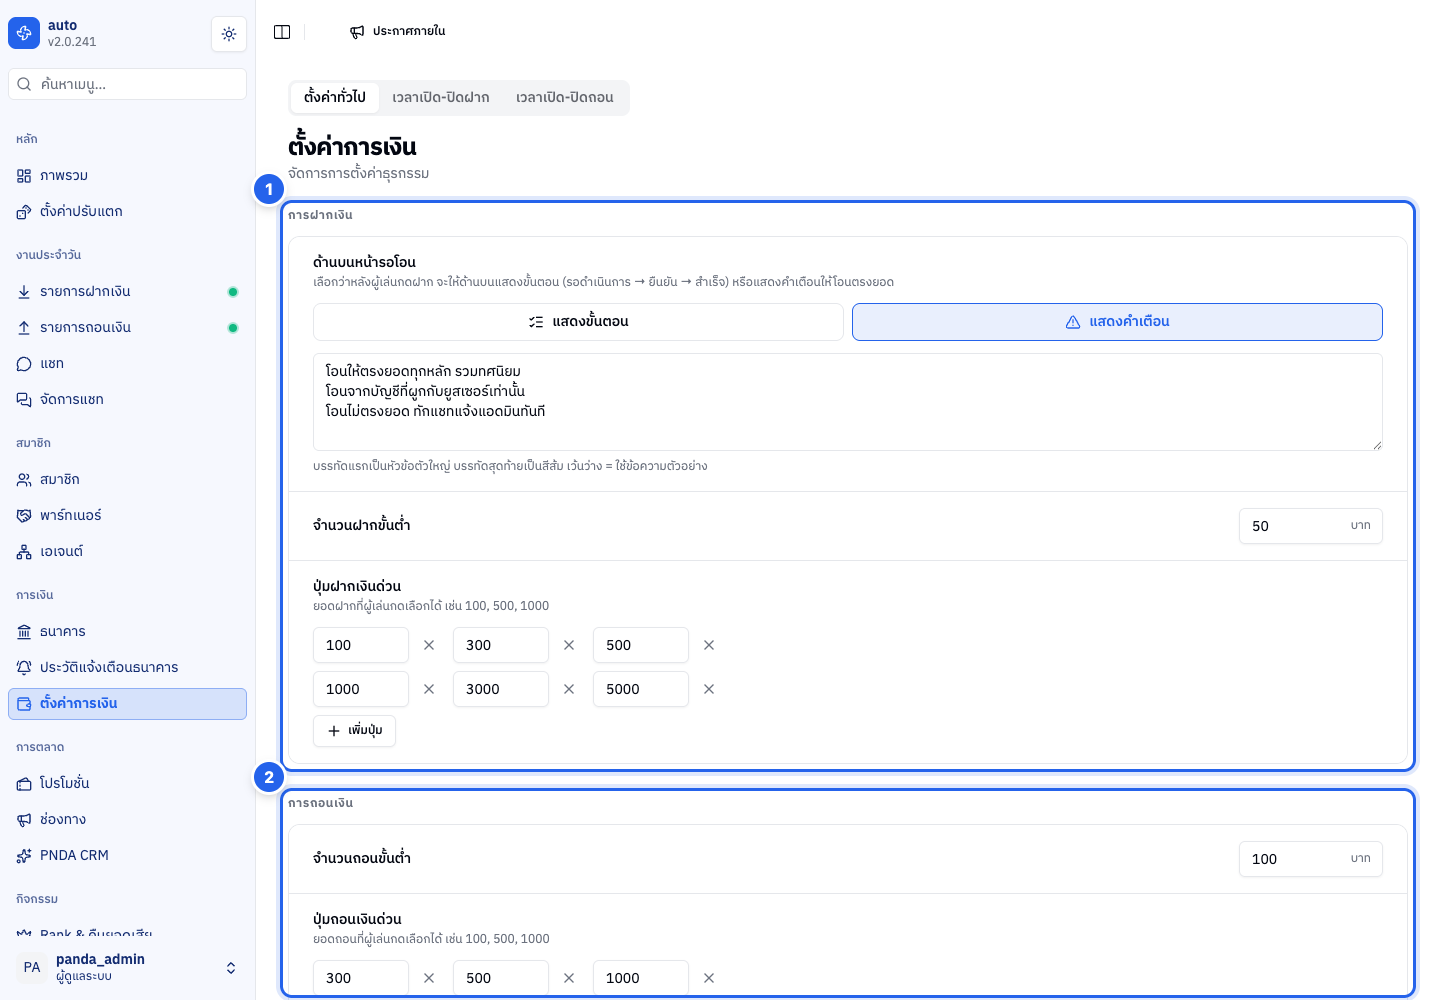
Task: Focus the ค้นหาเมนู search box
Action: [x=127, y=84]
